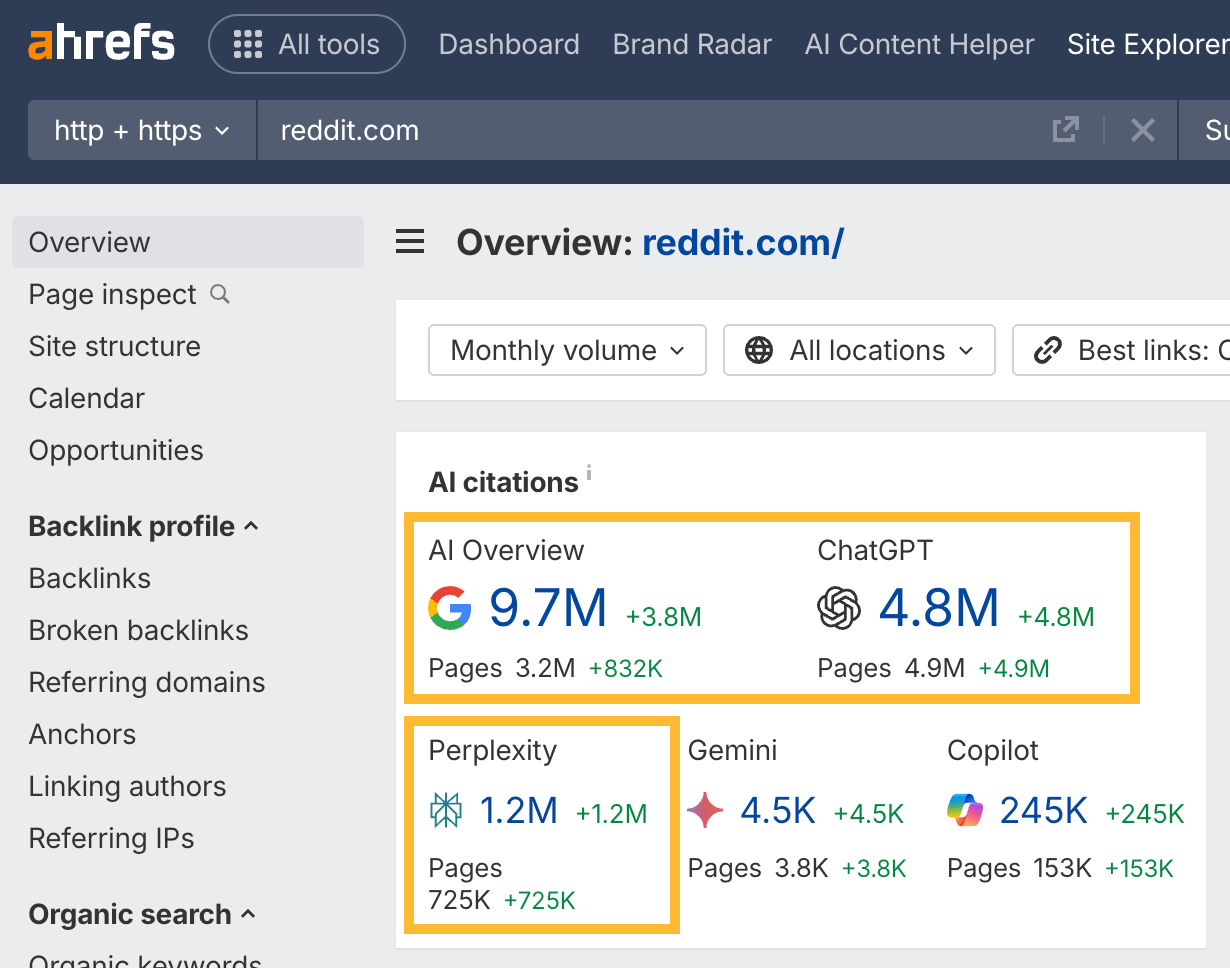Open the Monthly volume dropdown
The width and height of the screenshot is (1230, 968).
click(x=566, y=350)
